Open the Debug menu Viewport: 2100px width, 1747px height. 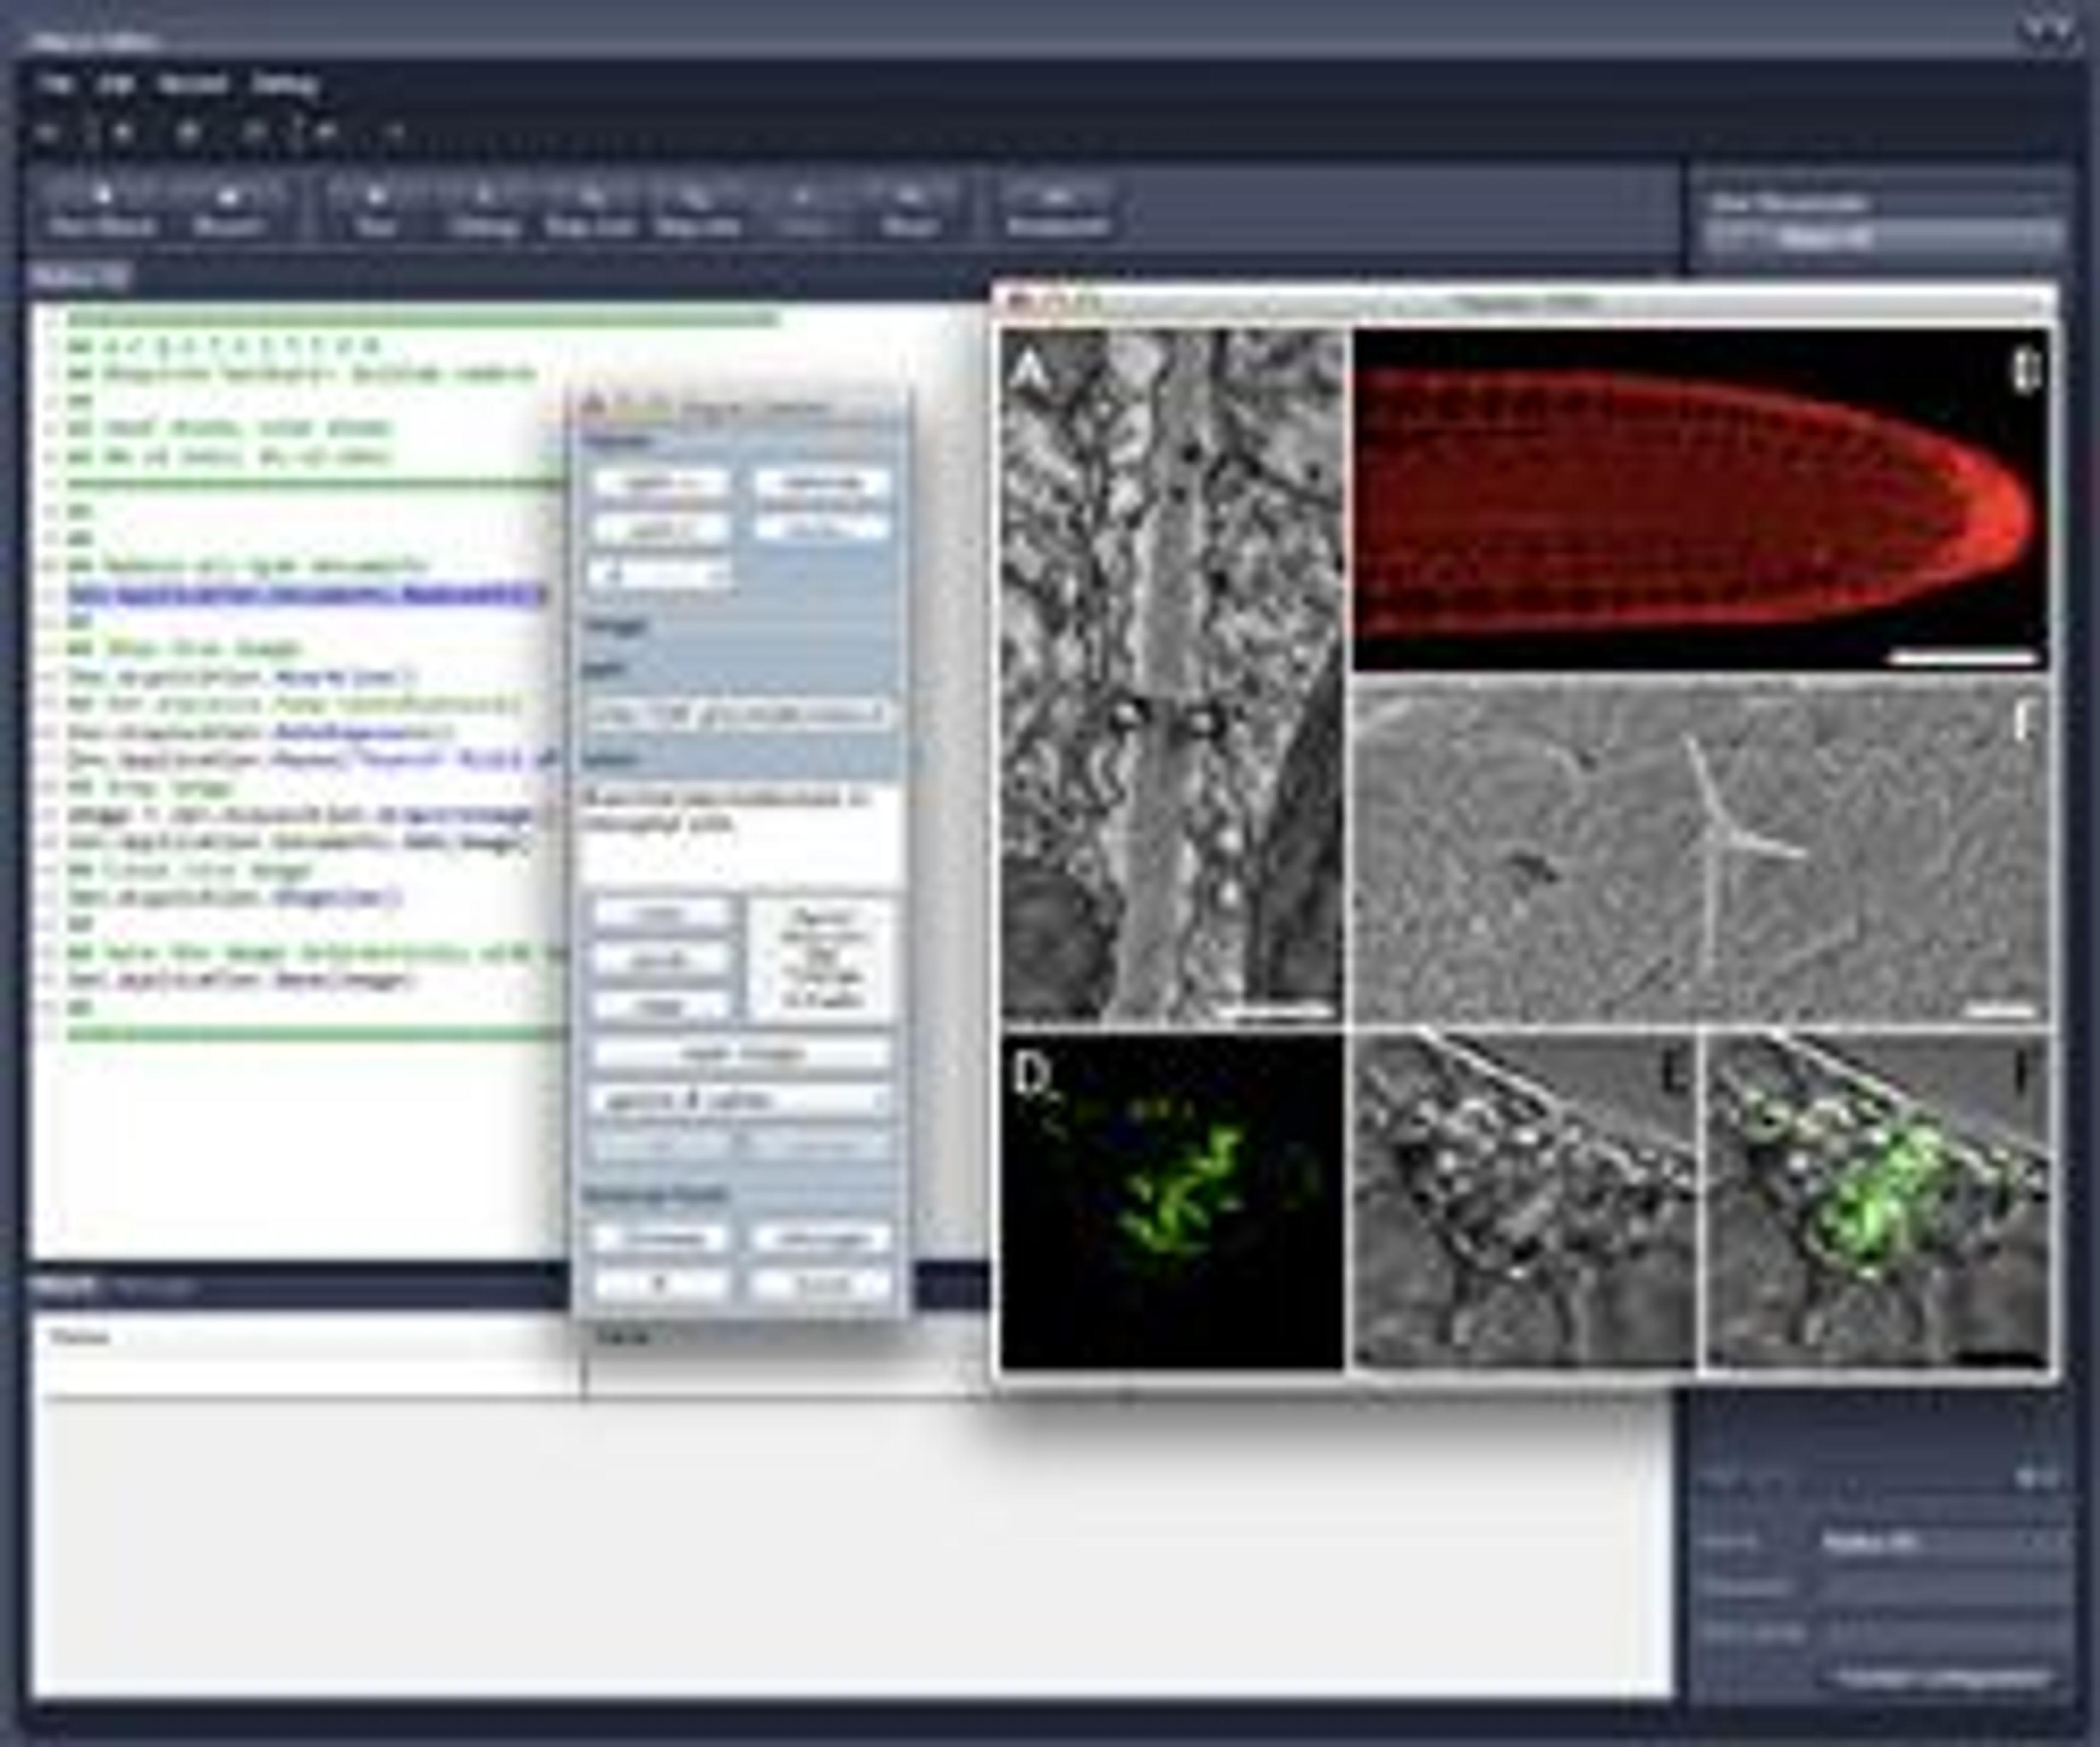tap(285, 84)
